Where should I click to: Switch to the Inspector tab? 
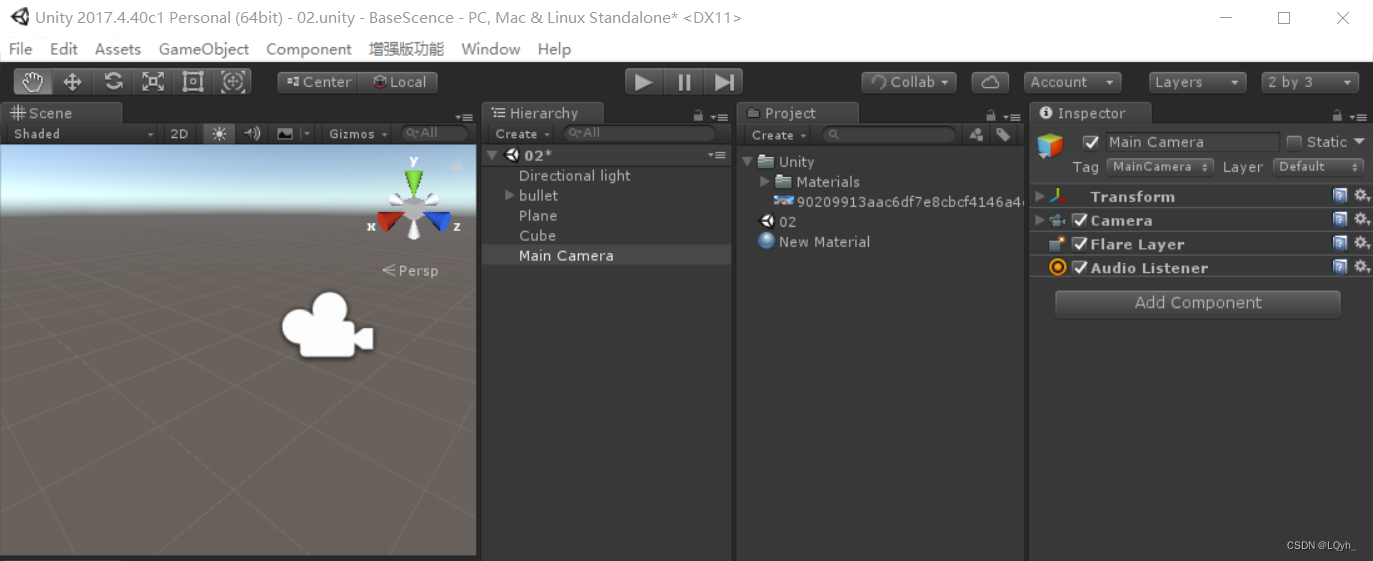1090,113
